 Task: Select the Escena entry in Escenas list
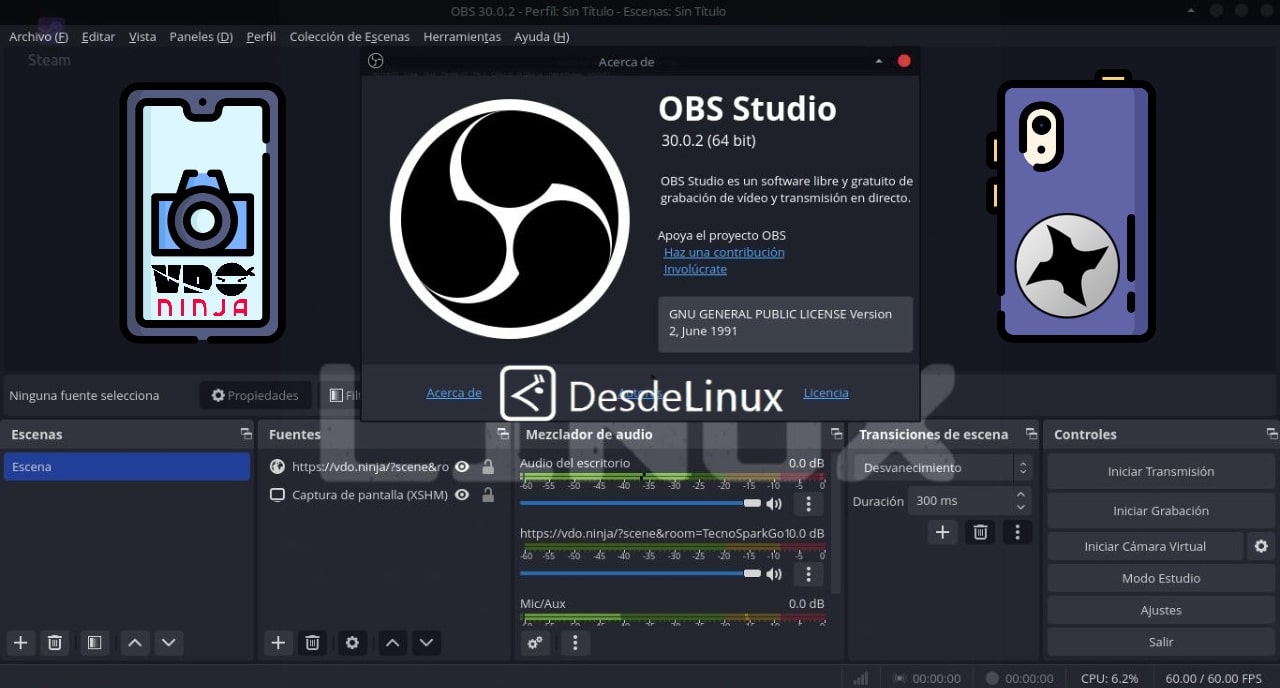point(127,466)
